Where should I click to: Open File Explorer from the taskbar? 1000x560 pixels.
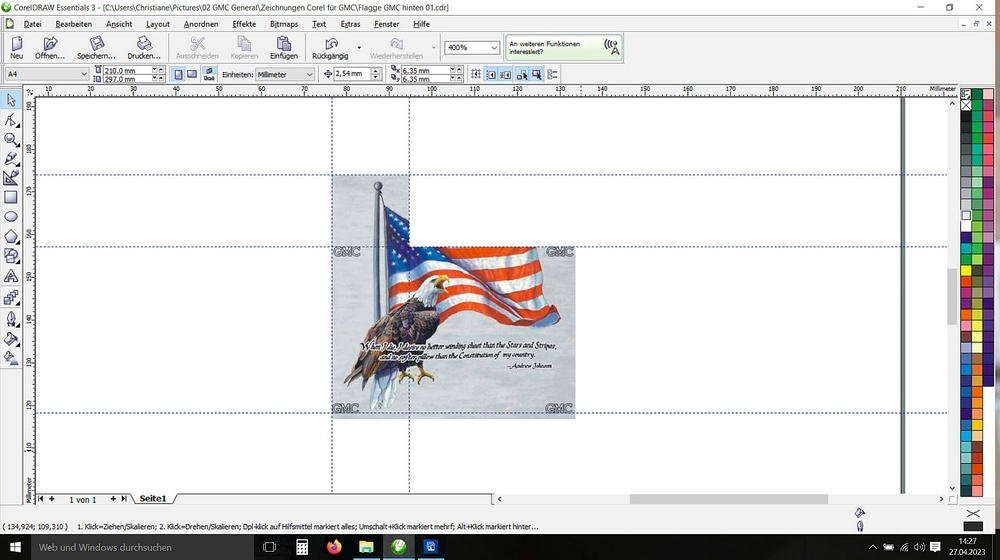(366, 547)
